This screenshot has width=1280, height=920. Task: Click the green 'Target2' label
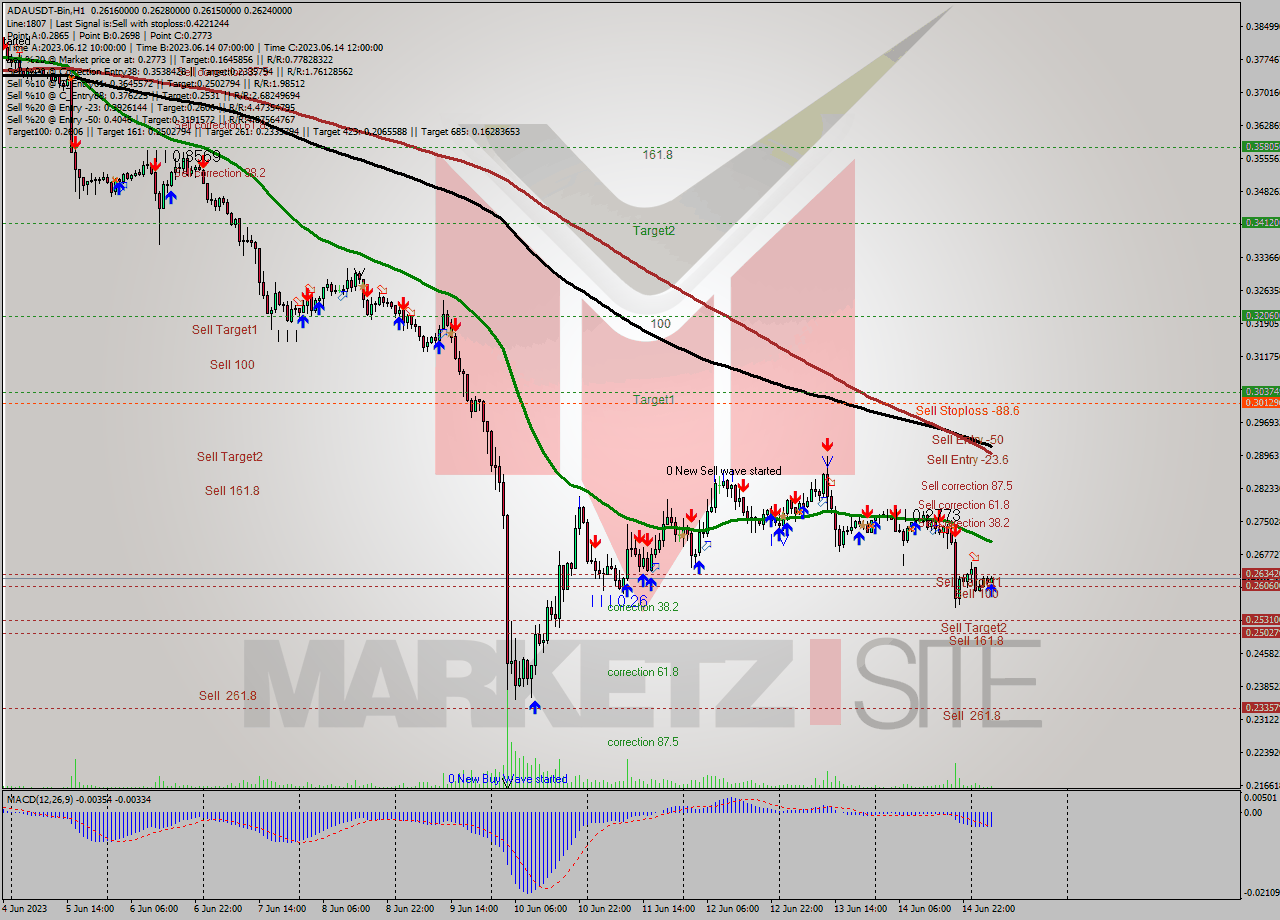click(653, 230)
